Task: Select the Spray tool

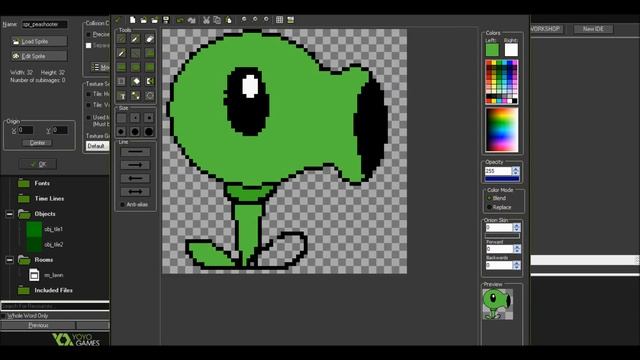Action: pyautogui.click(x=136, y=38)
